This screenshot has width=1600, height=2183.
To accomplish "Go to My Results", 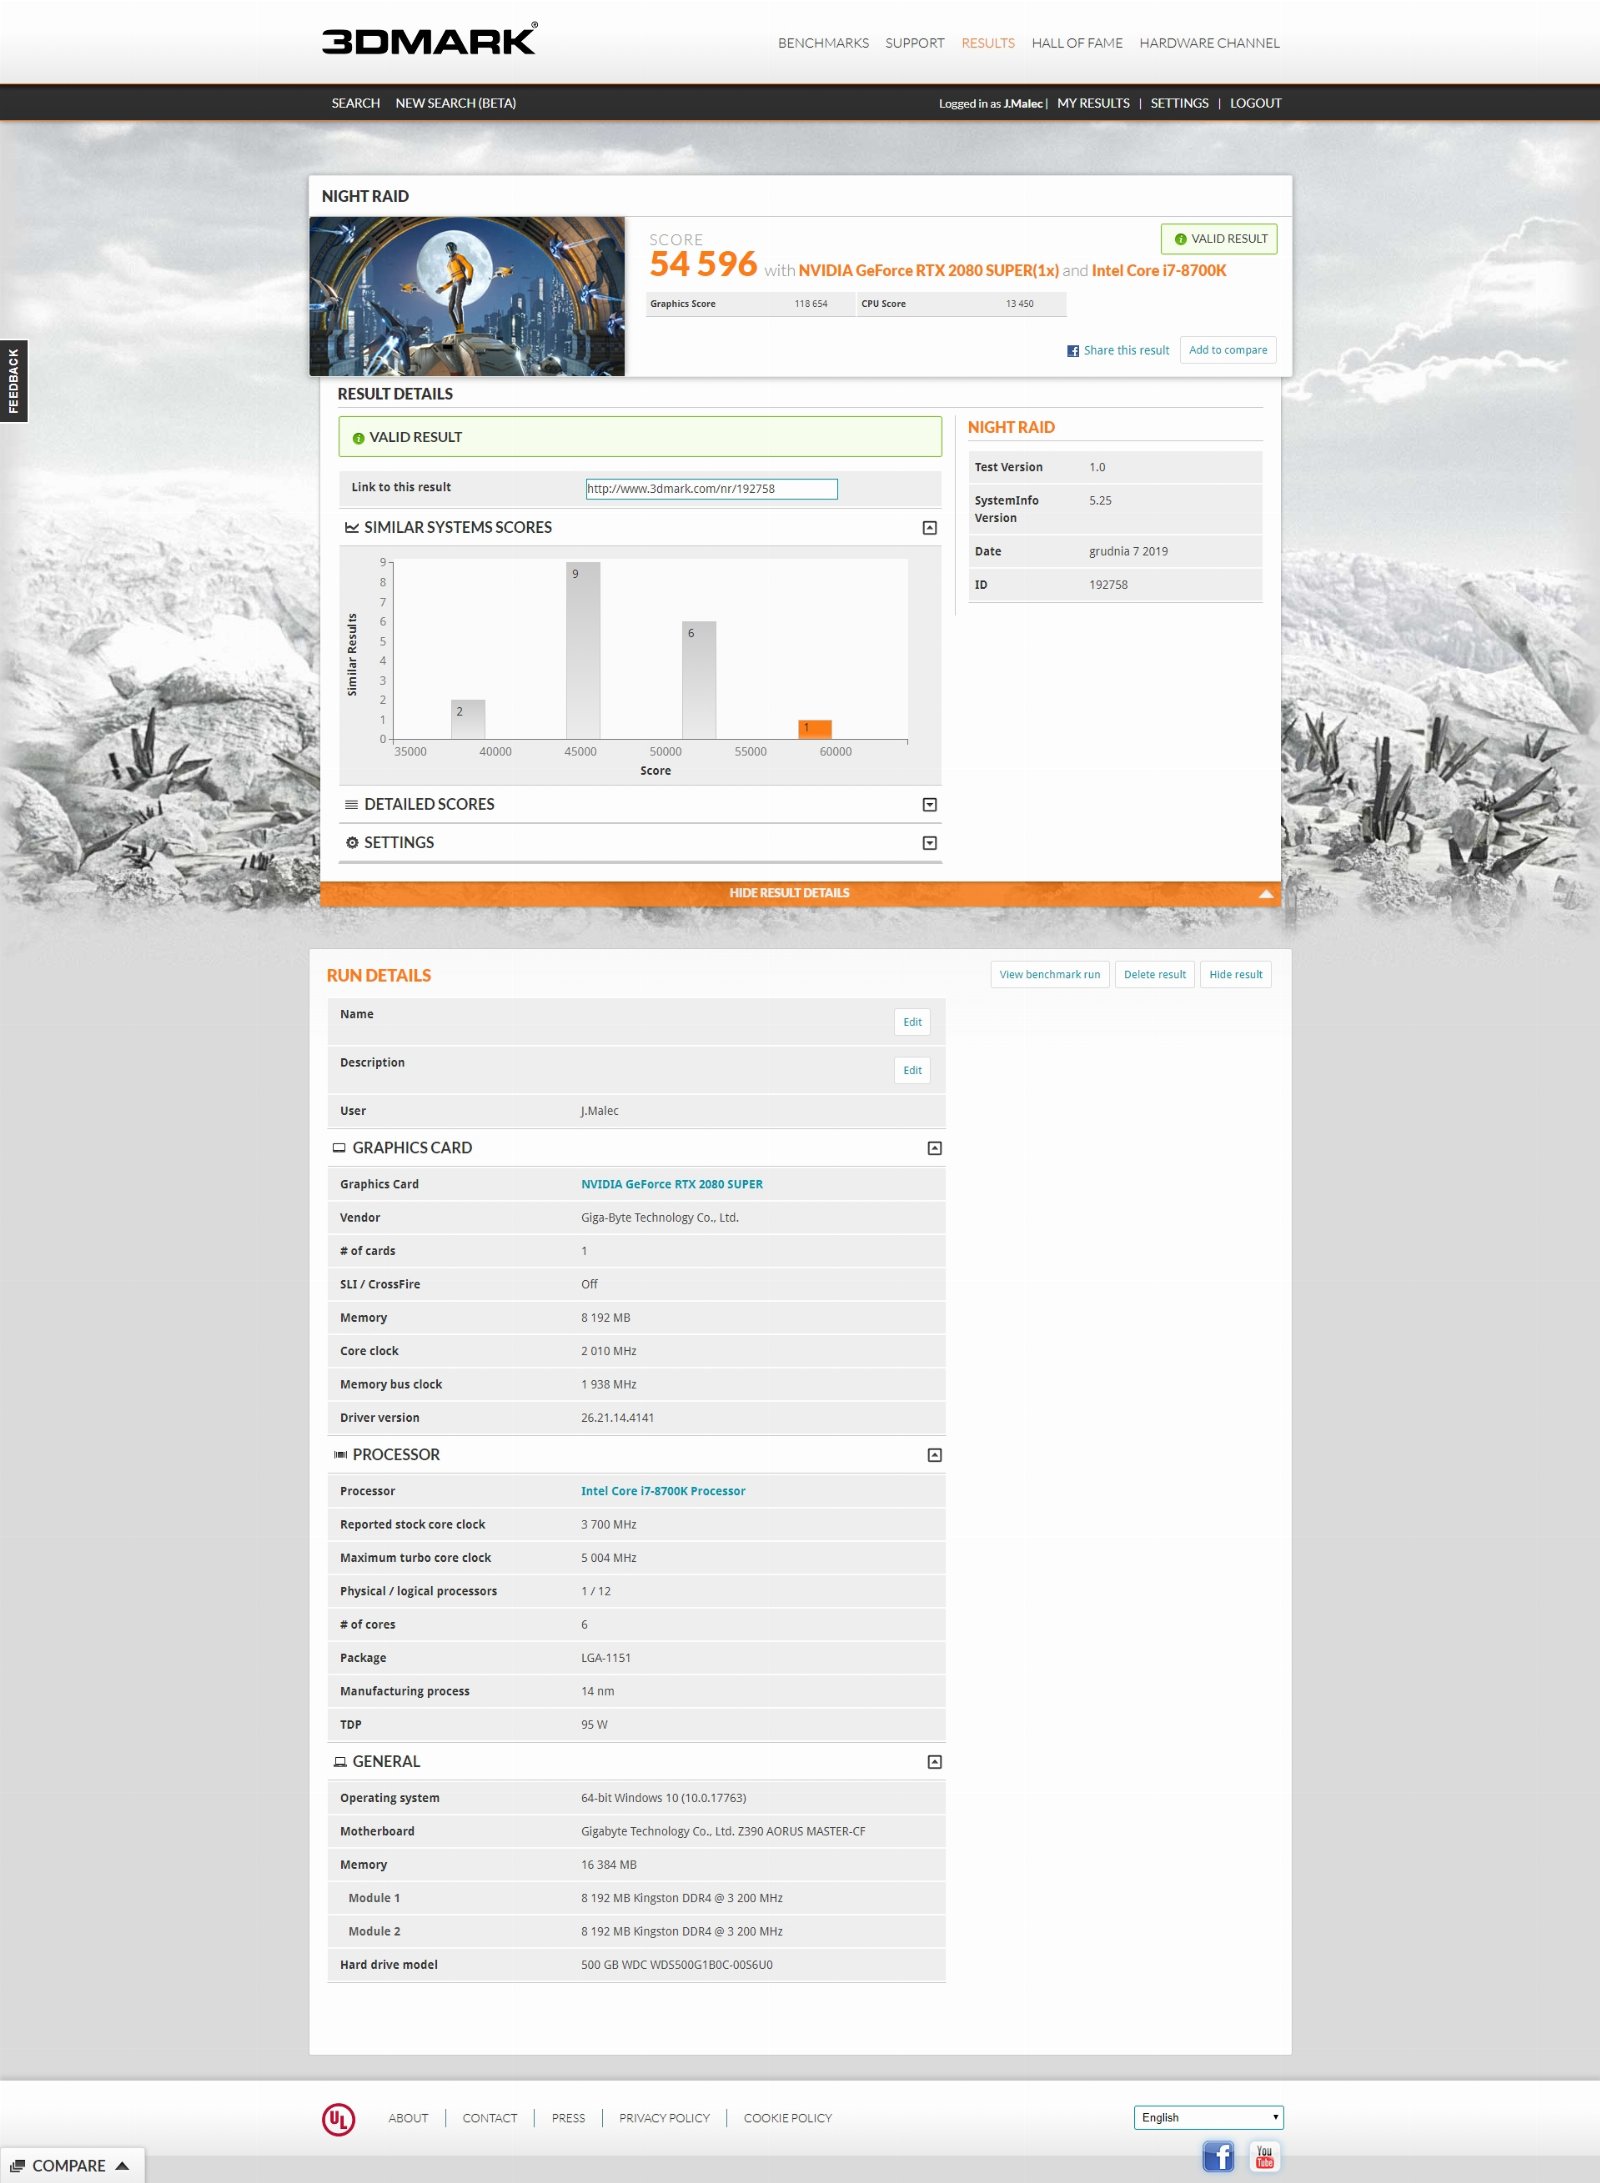I will tap(1093, 103).
